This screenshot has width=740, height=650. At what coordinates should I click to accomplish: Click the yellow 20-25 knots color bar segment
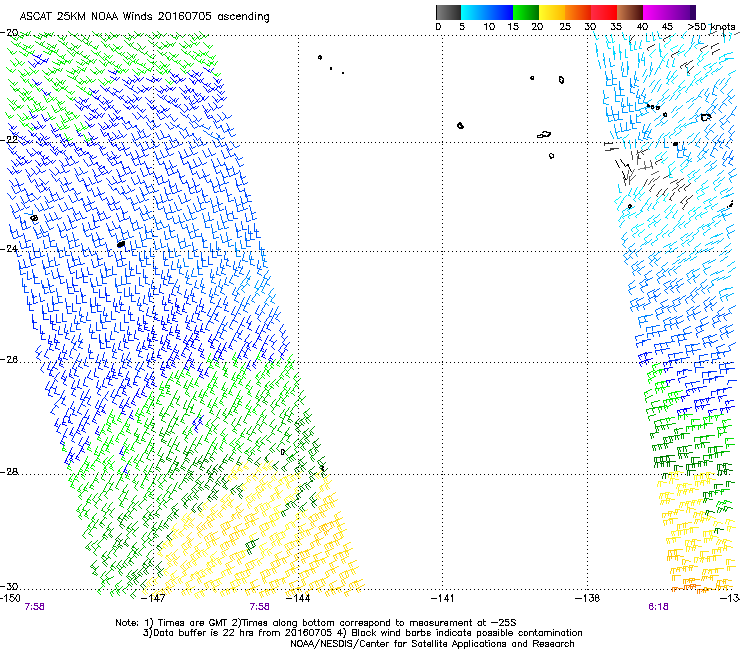tap(552, 12)
